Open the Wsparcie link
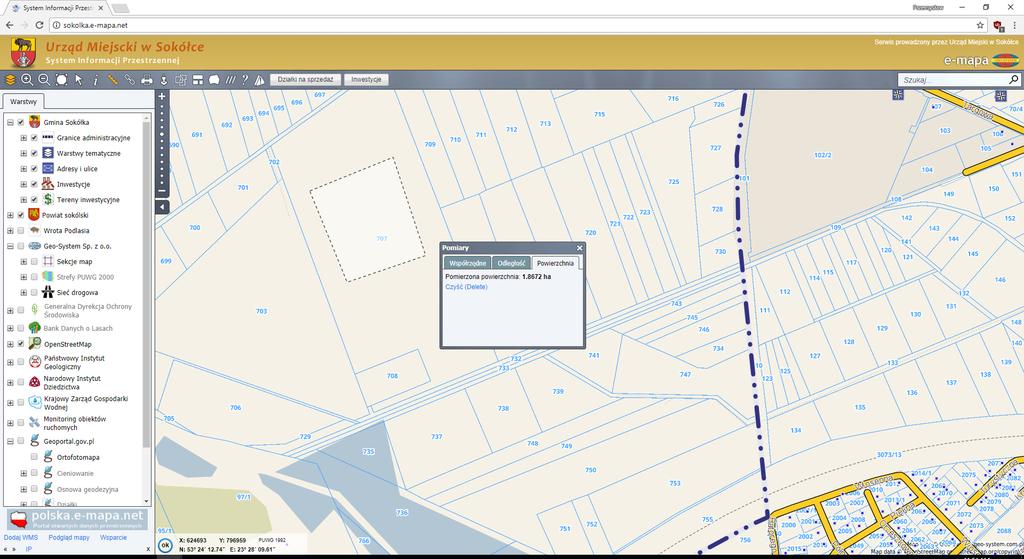1024x559 pixels. point(114,537)
